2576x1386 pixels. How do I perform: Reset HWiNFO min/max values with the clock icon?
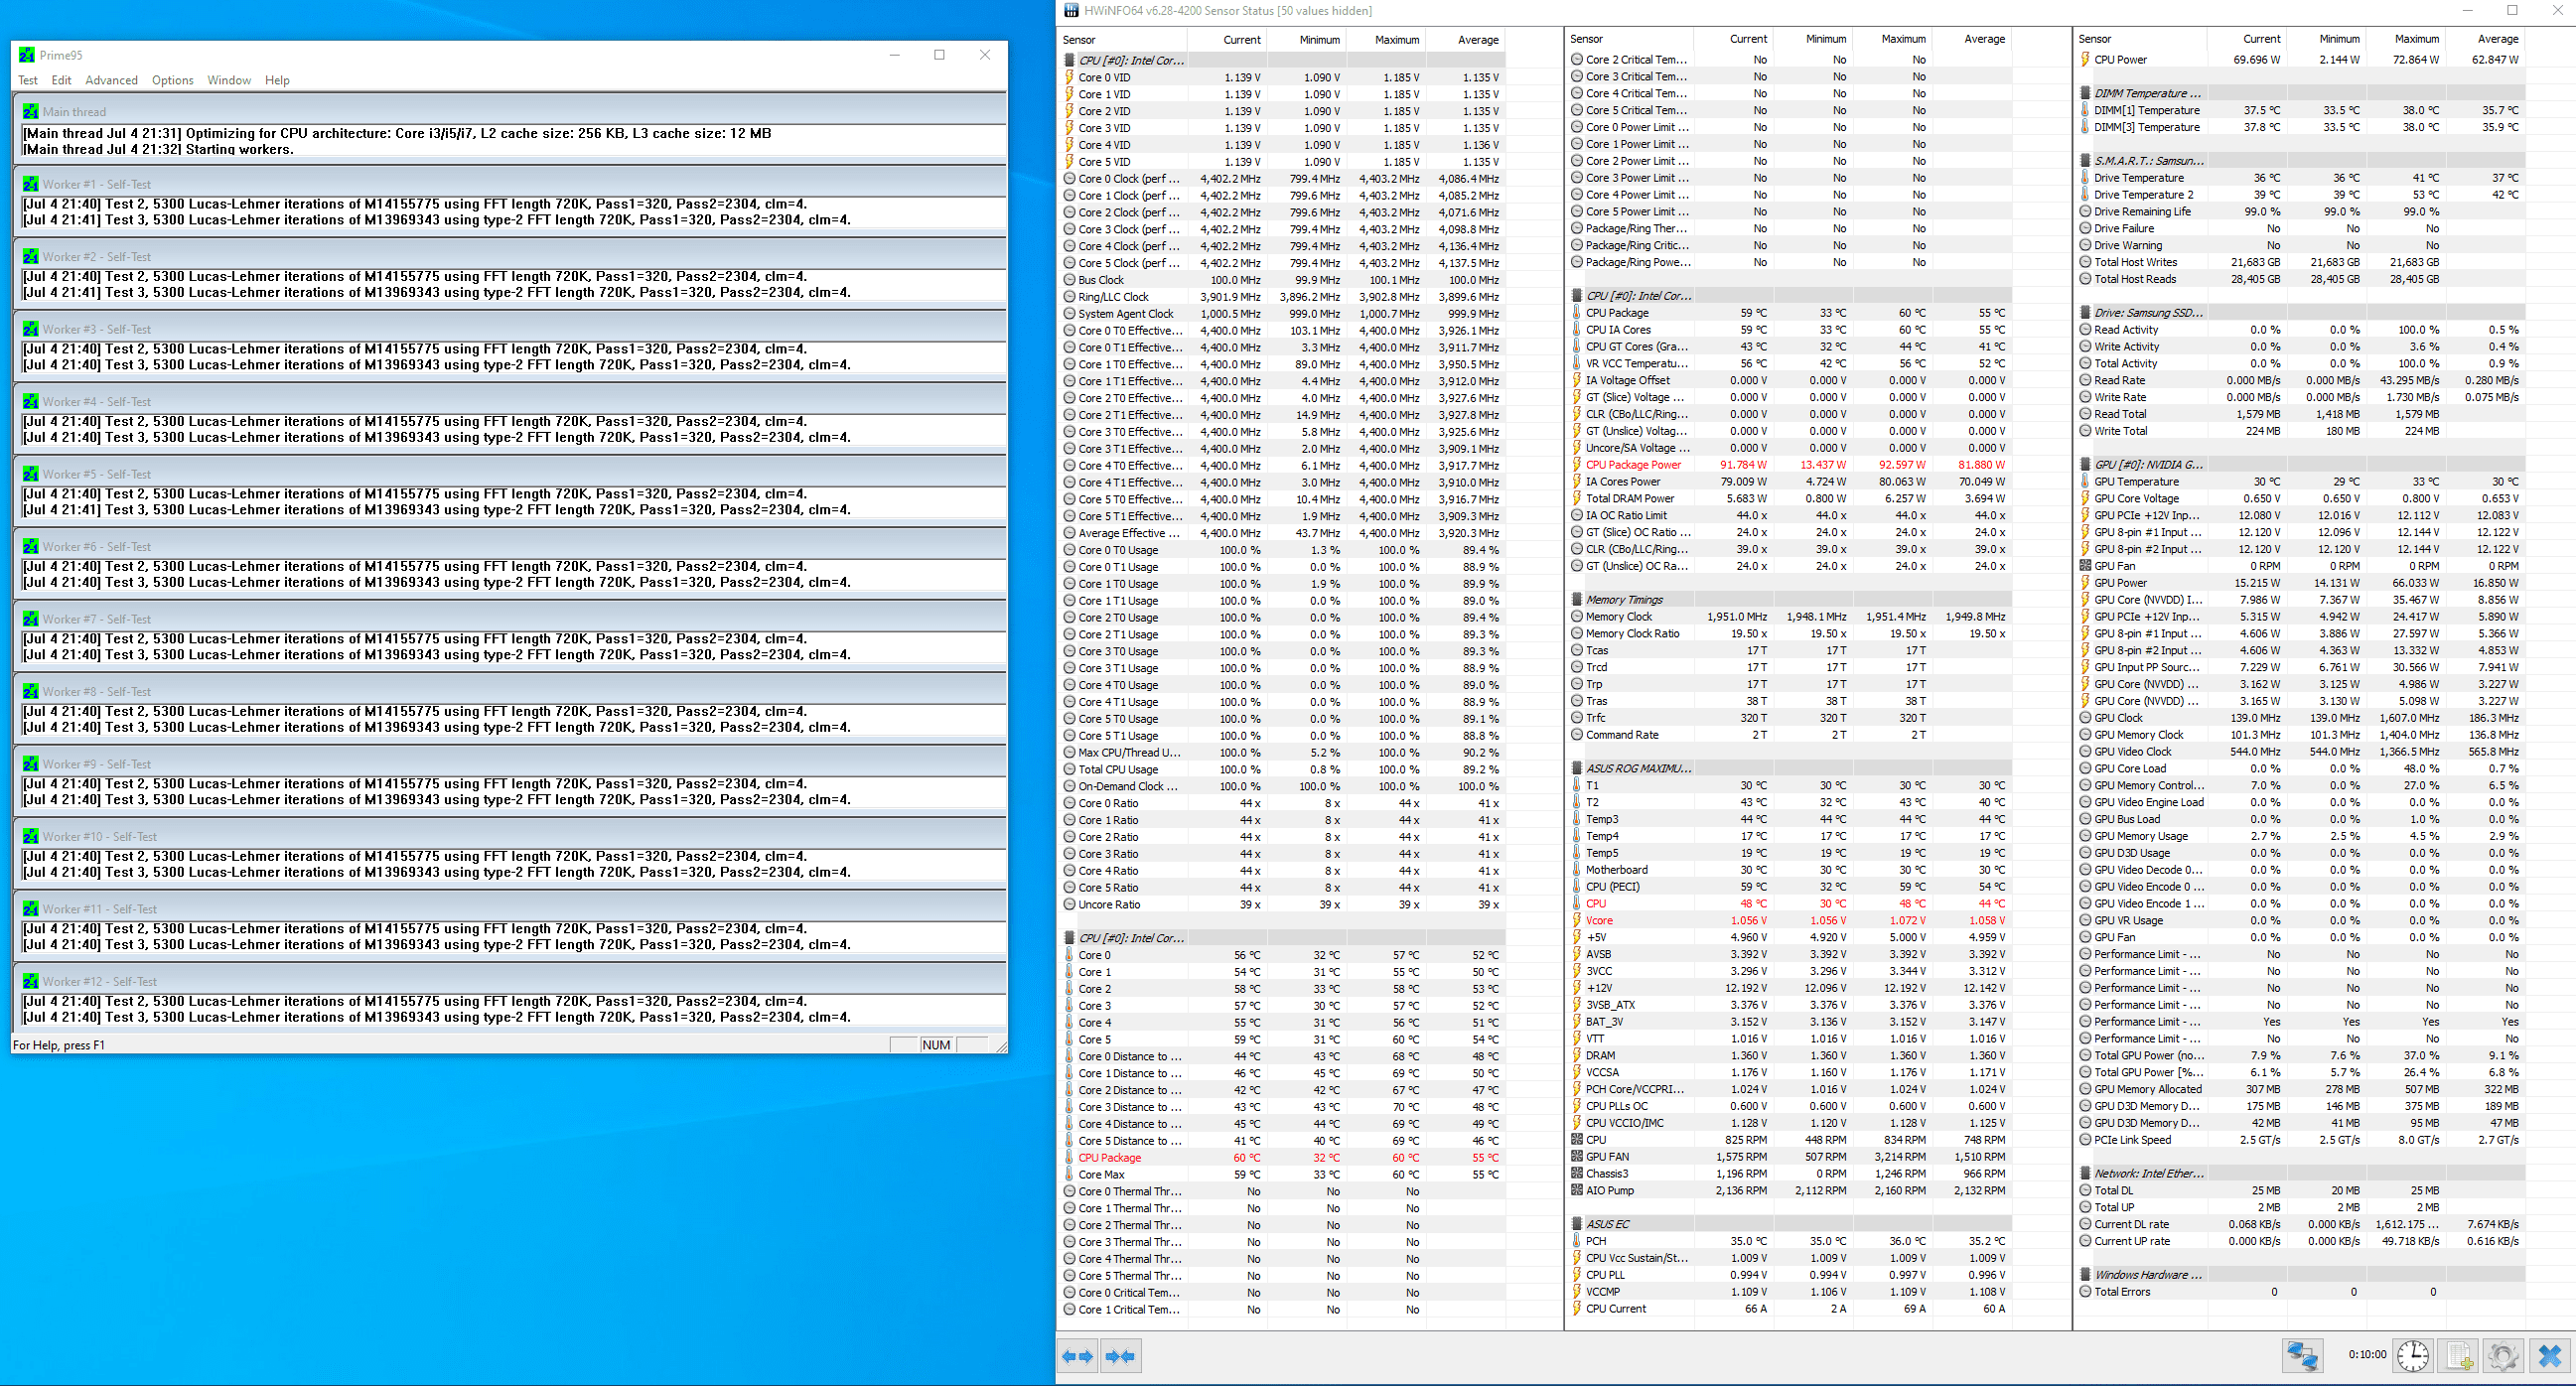point(2412,1356)
